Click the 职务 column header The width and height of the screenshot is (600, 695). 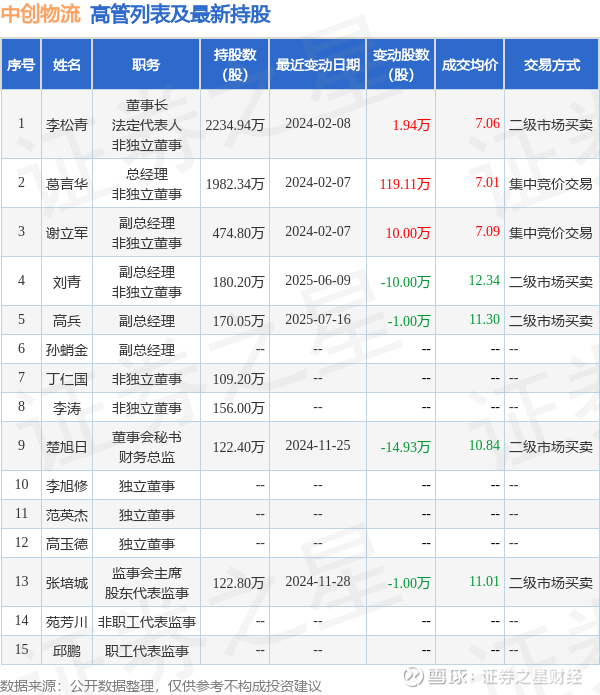tap(146, 65)
